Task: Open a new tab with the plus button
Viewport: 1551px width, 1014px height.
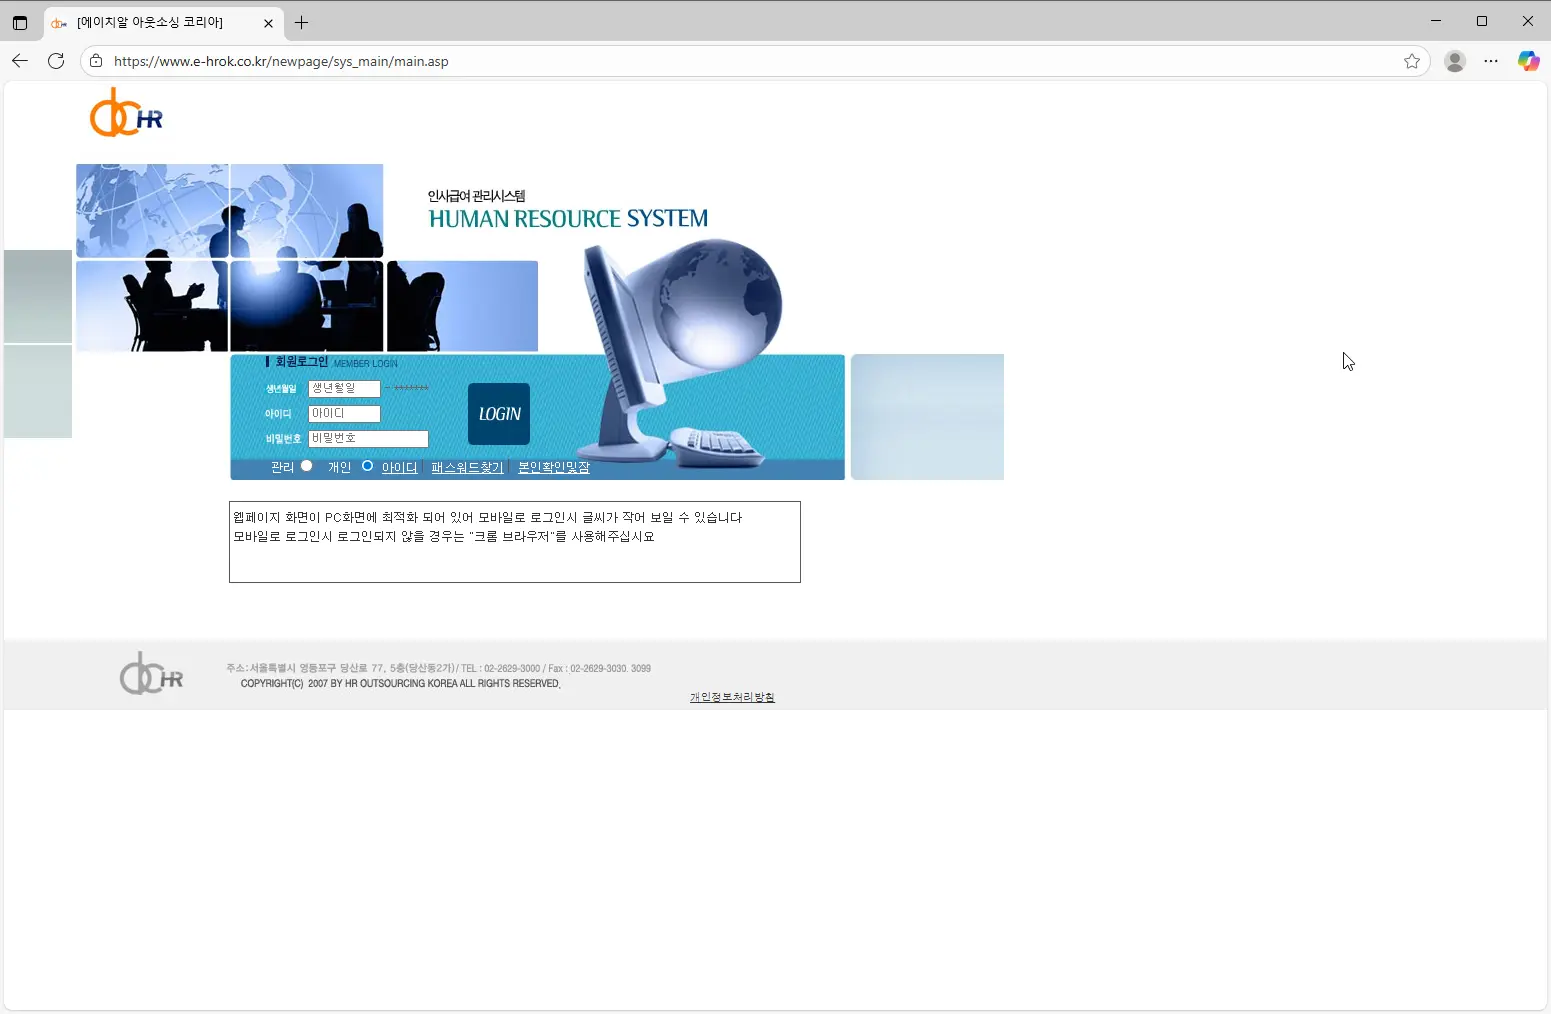Action: (x=301, y=22)
